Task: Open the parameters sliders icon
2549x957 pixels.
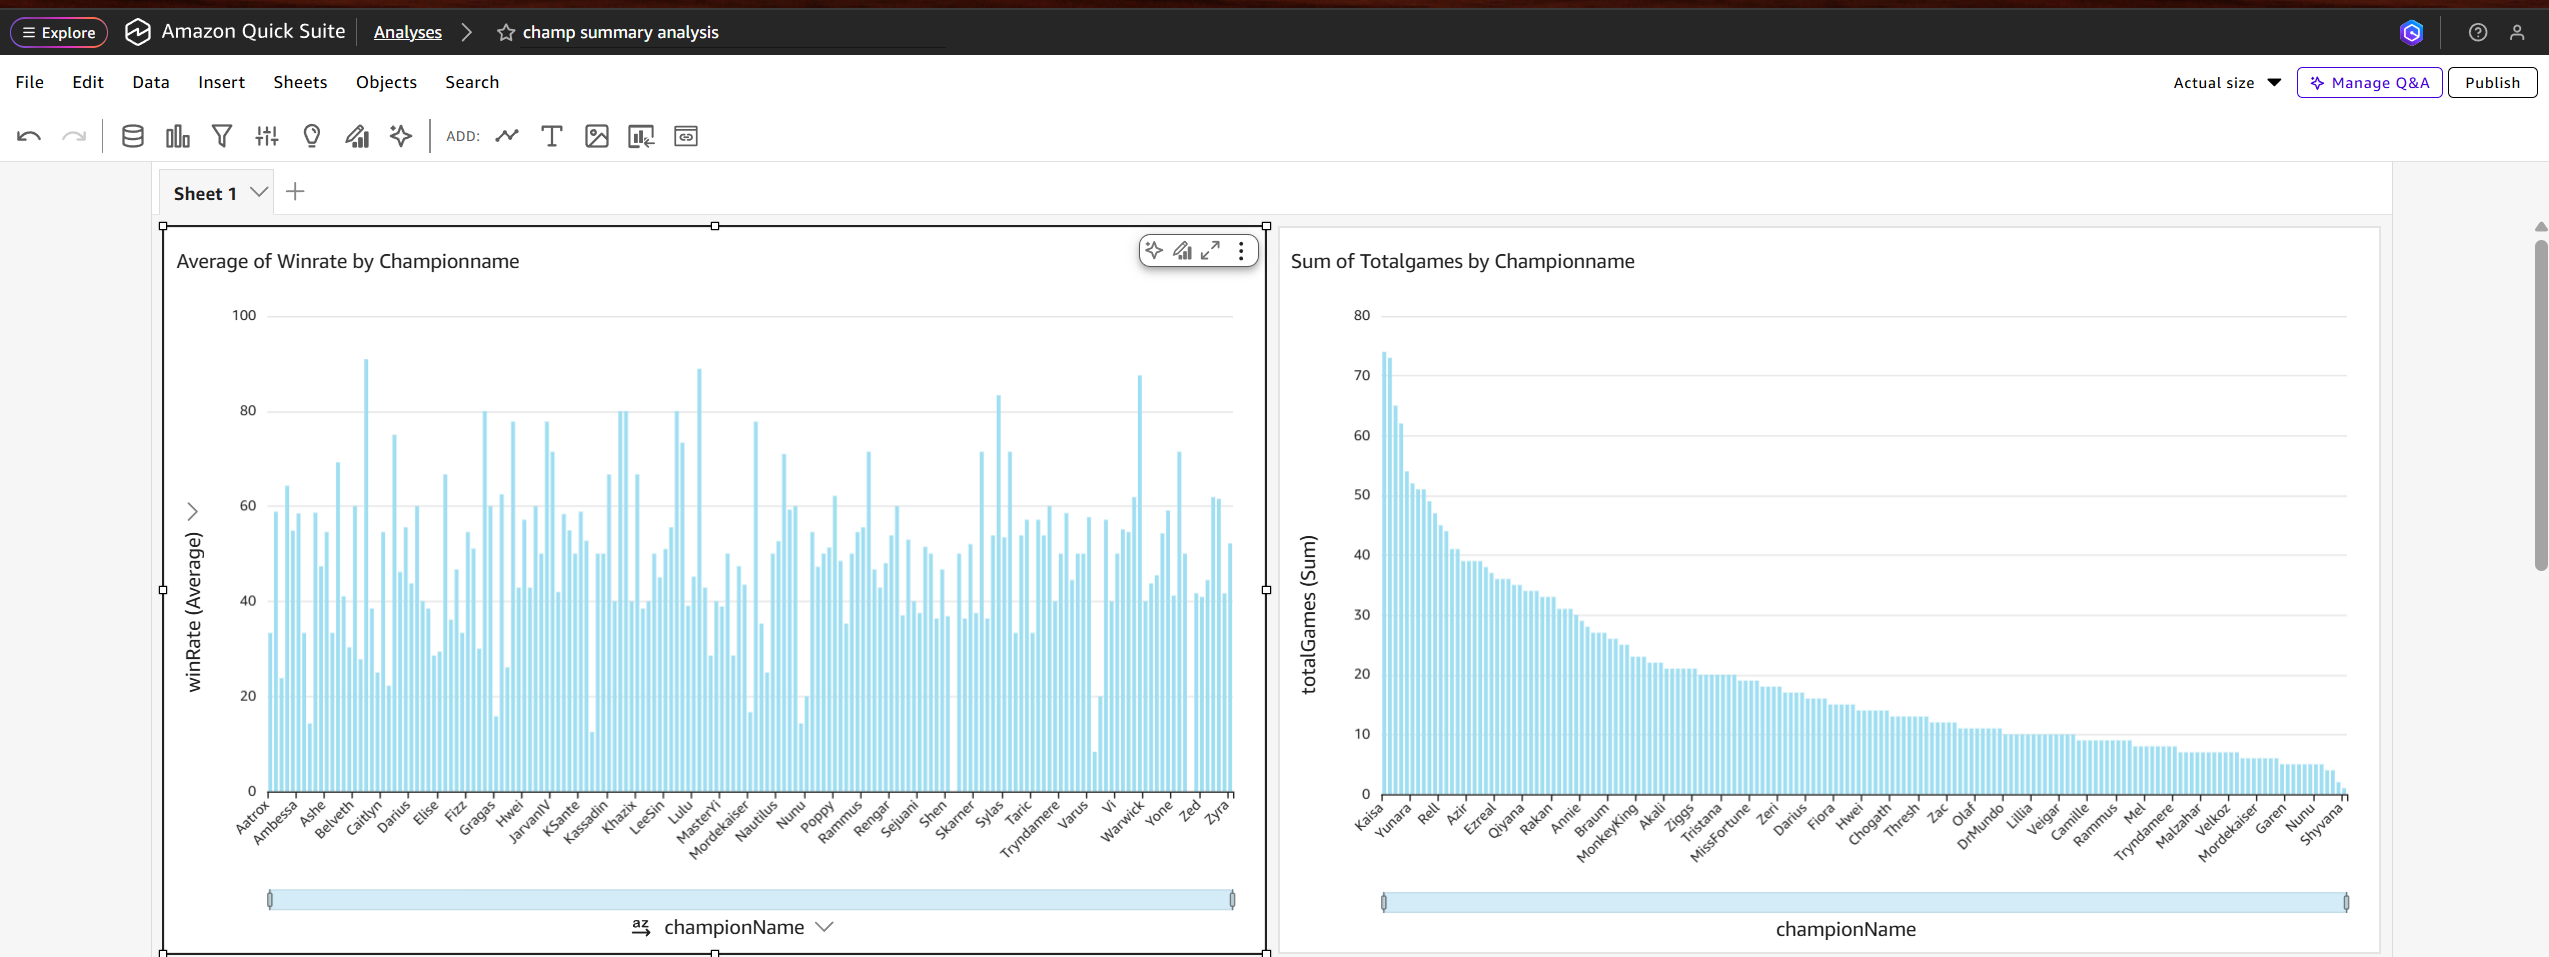Action: [x=267, y=136]
